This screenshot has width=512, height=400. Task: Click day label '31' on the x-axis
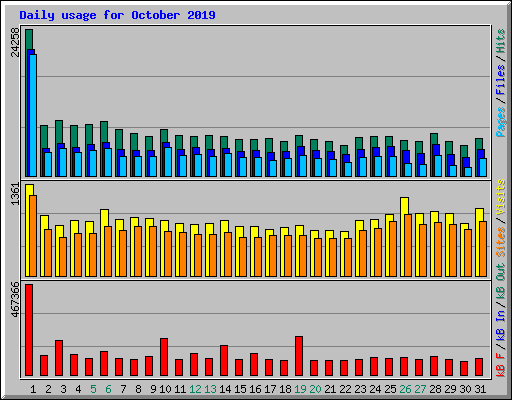[x=480, y=389]
